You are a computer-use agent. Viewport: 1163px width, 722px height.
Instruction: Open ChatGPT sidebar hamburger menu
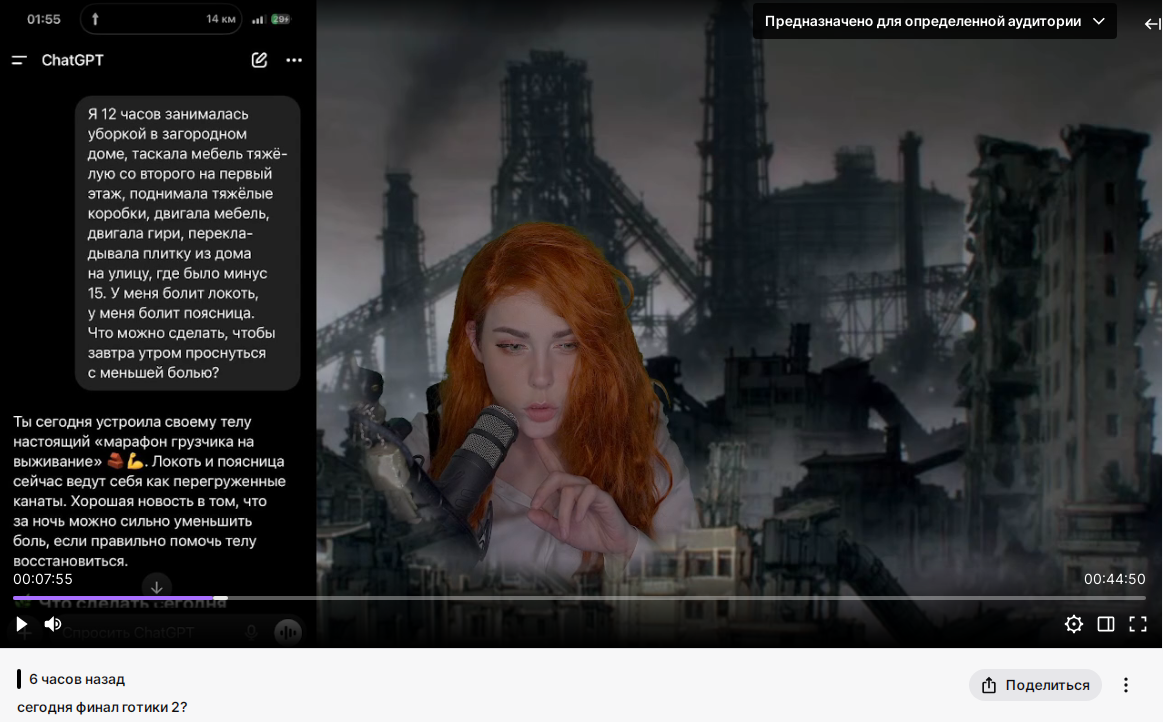click(x=19, y=60)
